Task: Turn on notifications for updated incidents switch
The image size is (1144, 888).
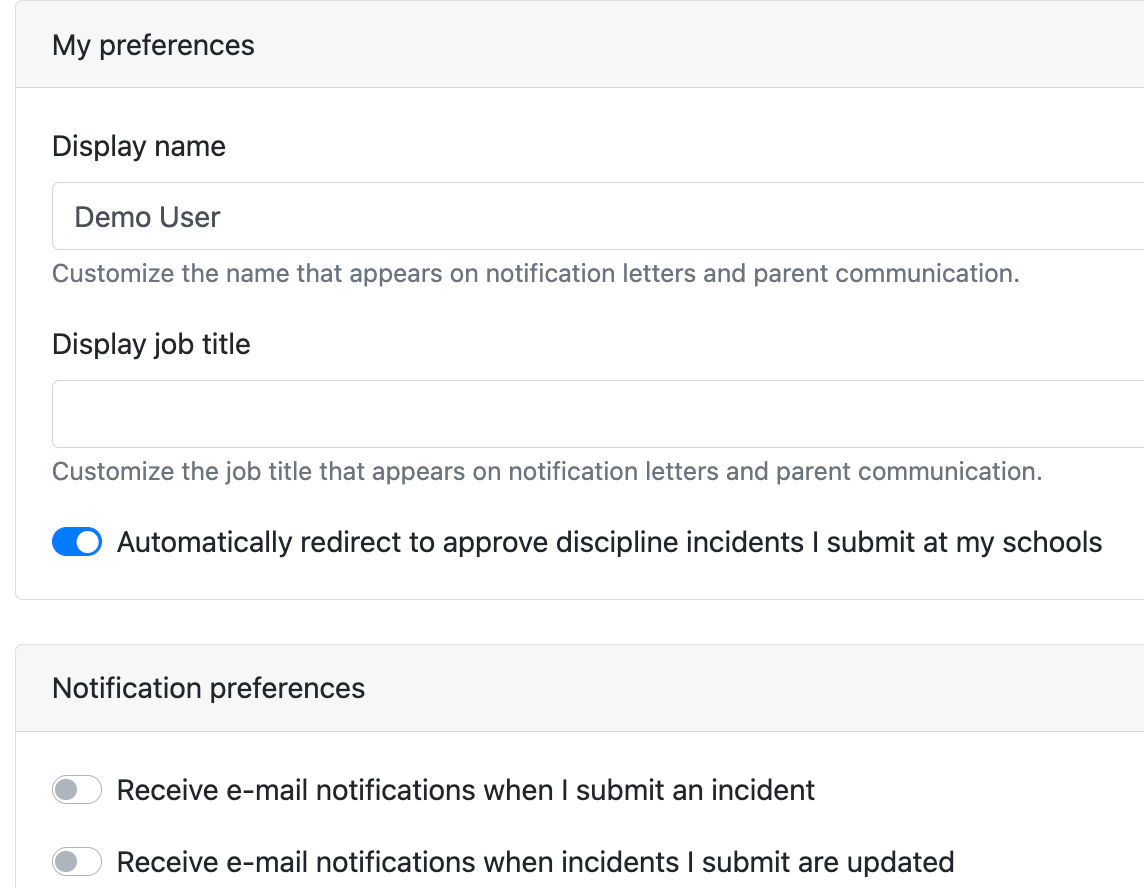Action: tap(77, 861)
